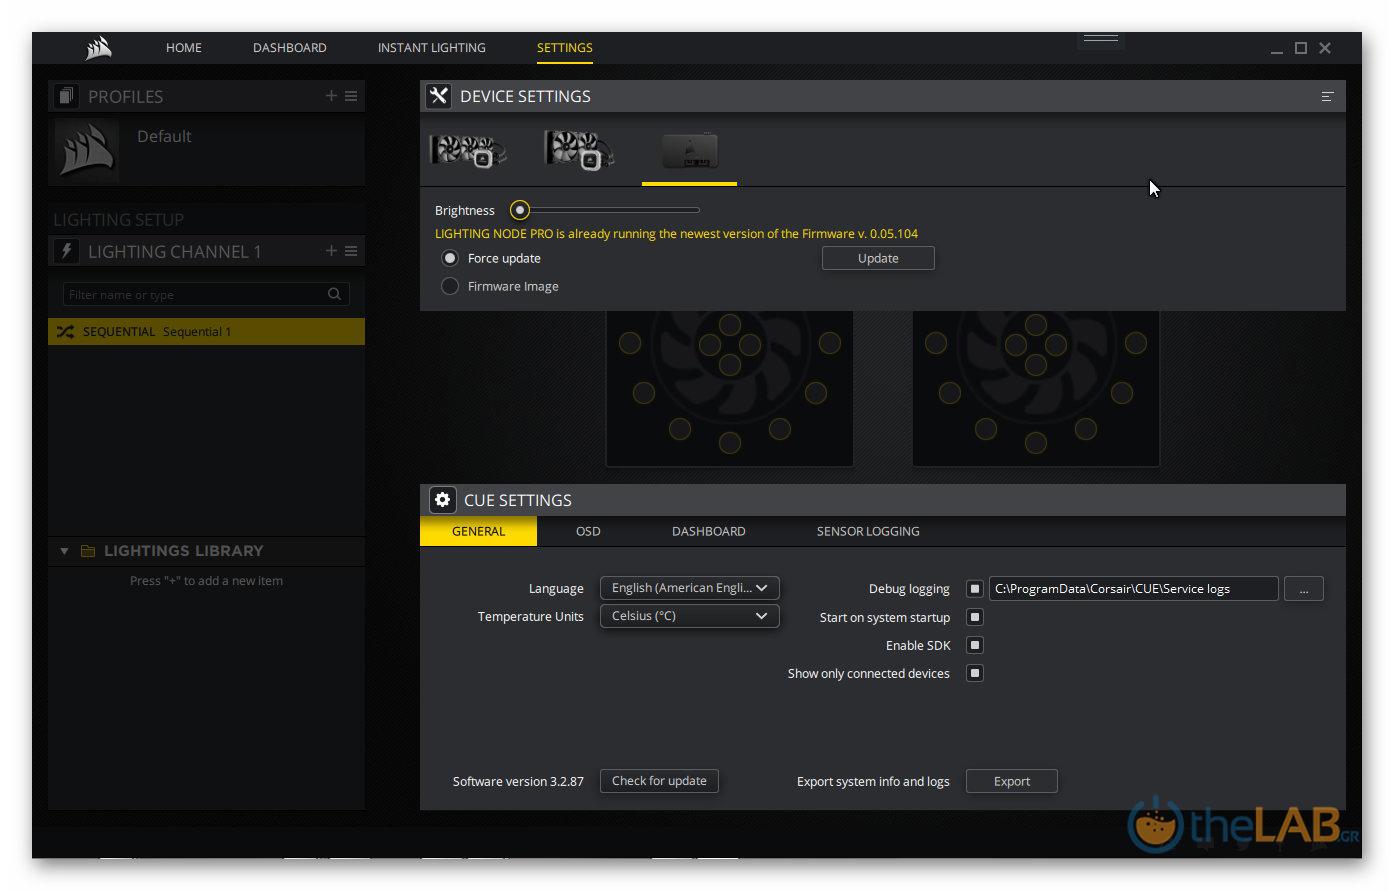Click the CUE Settings gear icon
The height and width of the screenshot is (891, 1394).
click(x=442, y=500)
